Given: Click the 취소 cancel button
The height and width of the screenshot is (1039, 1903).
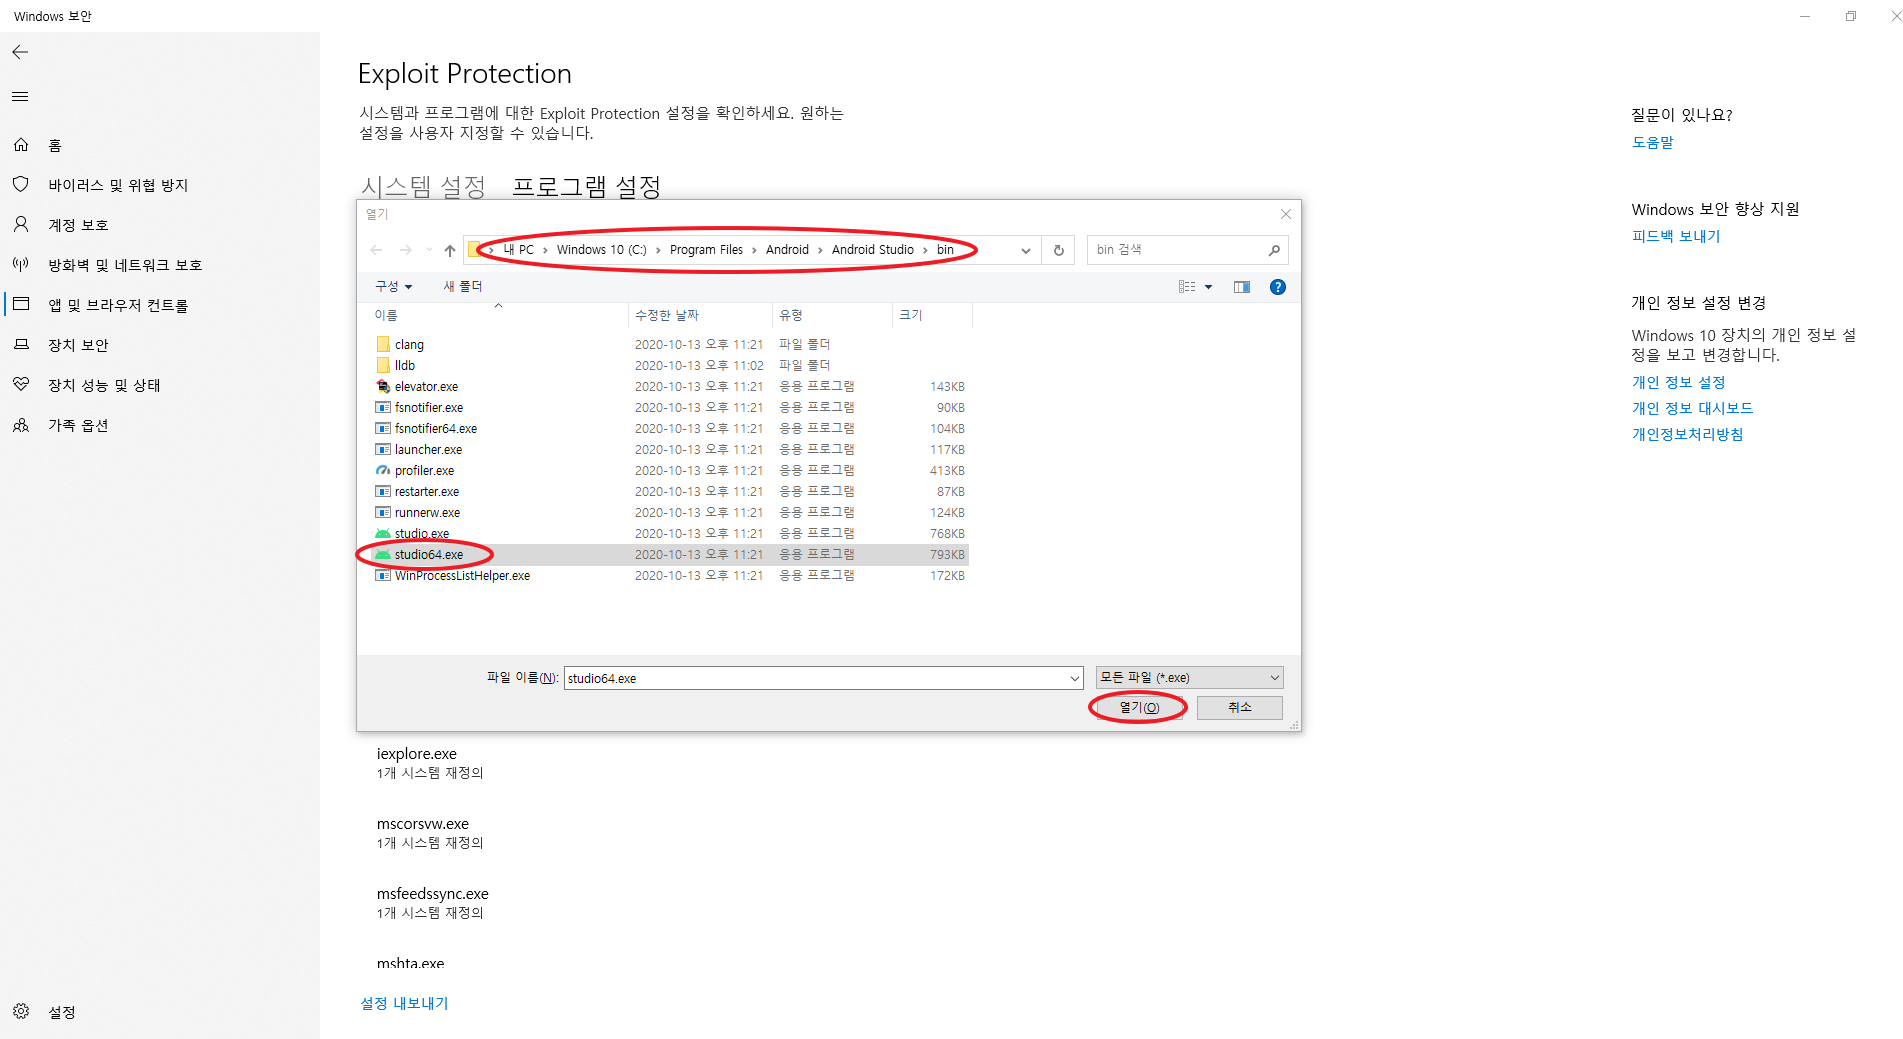Looking at the screenshot, I should pyautogui.click(x=1240, y=707).
